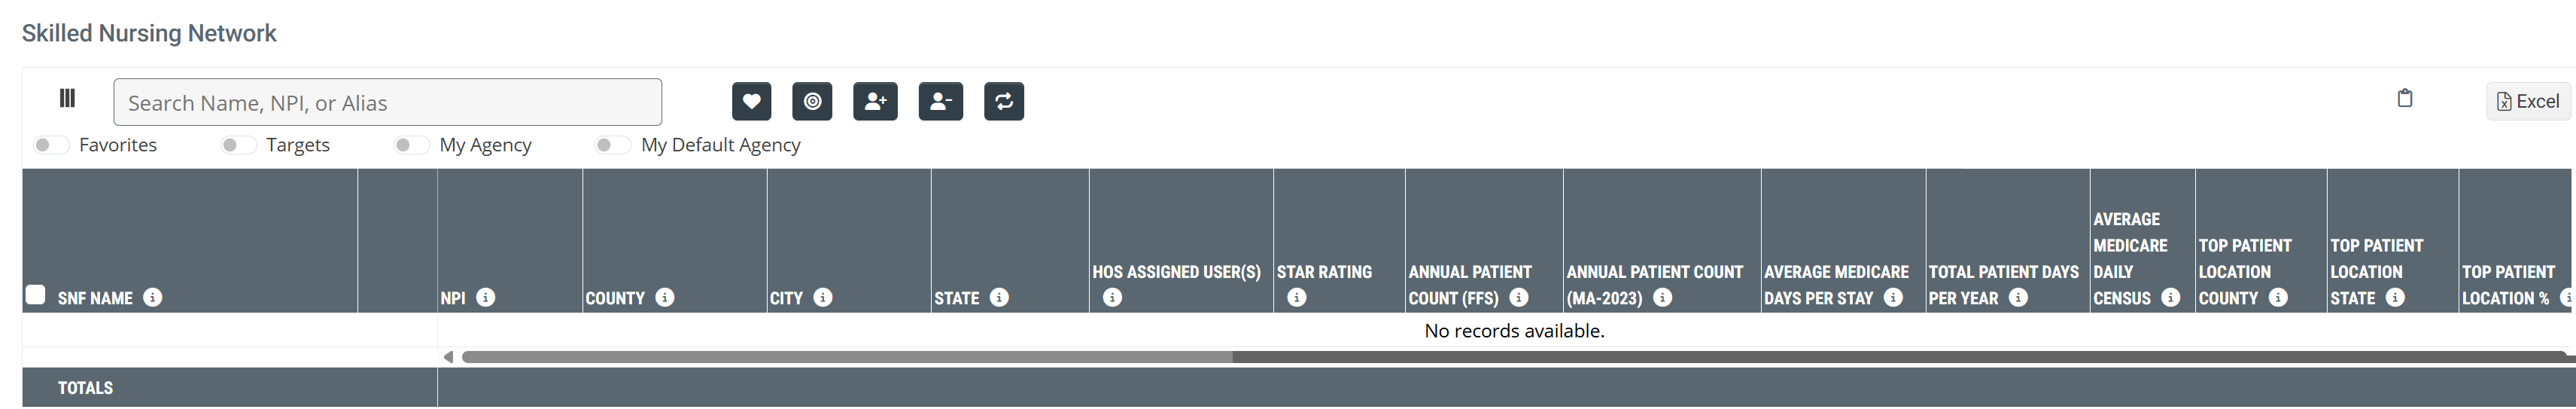Click info icon beside SNF Name header
This screenshot has height=409, width=2576.
[x=152, y=297]
